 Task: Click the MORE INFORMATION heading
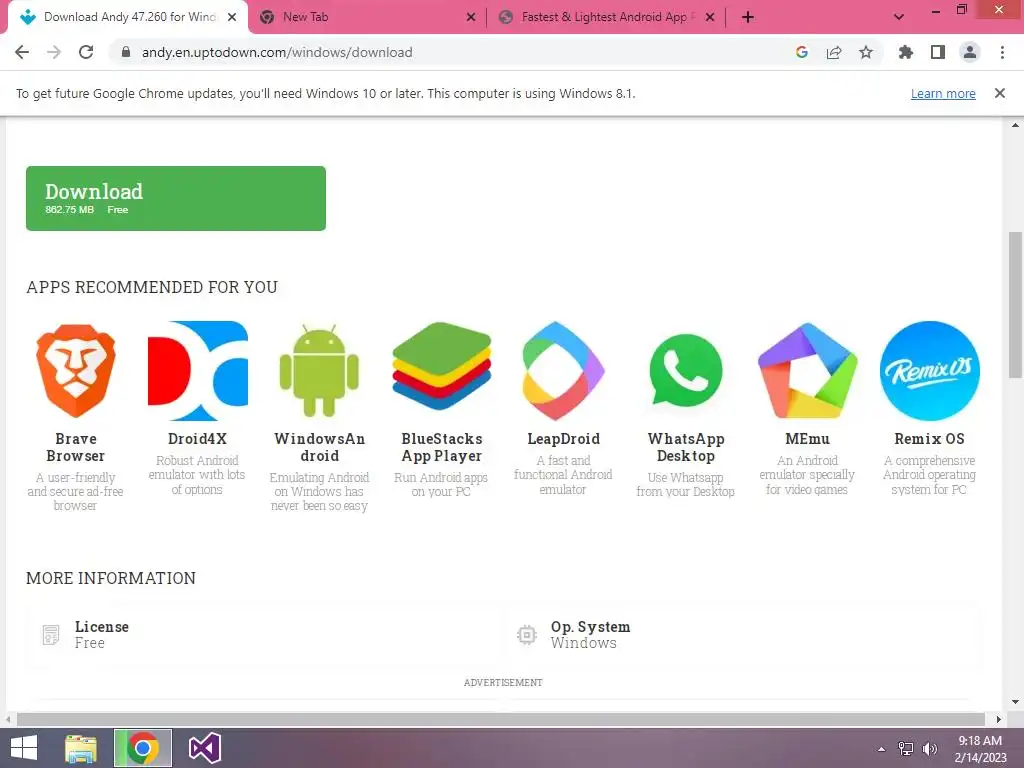coord(111,578)
